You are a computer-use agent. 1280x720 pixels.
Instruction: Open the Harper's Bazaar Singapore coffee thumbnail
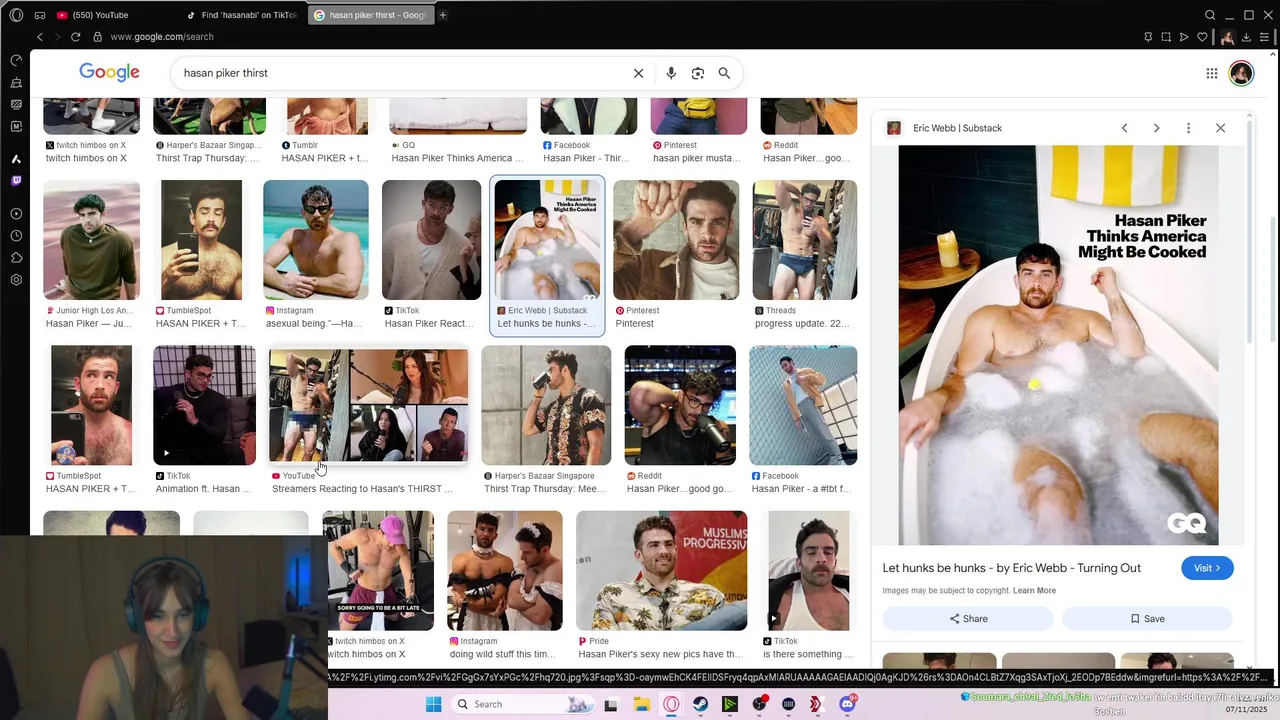546,405
